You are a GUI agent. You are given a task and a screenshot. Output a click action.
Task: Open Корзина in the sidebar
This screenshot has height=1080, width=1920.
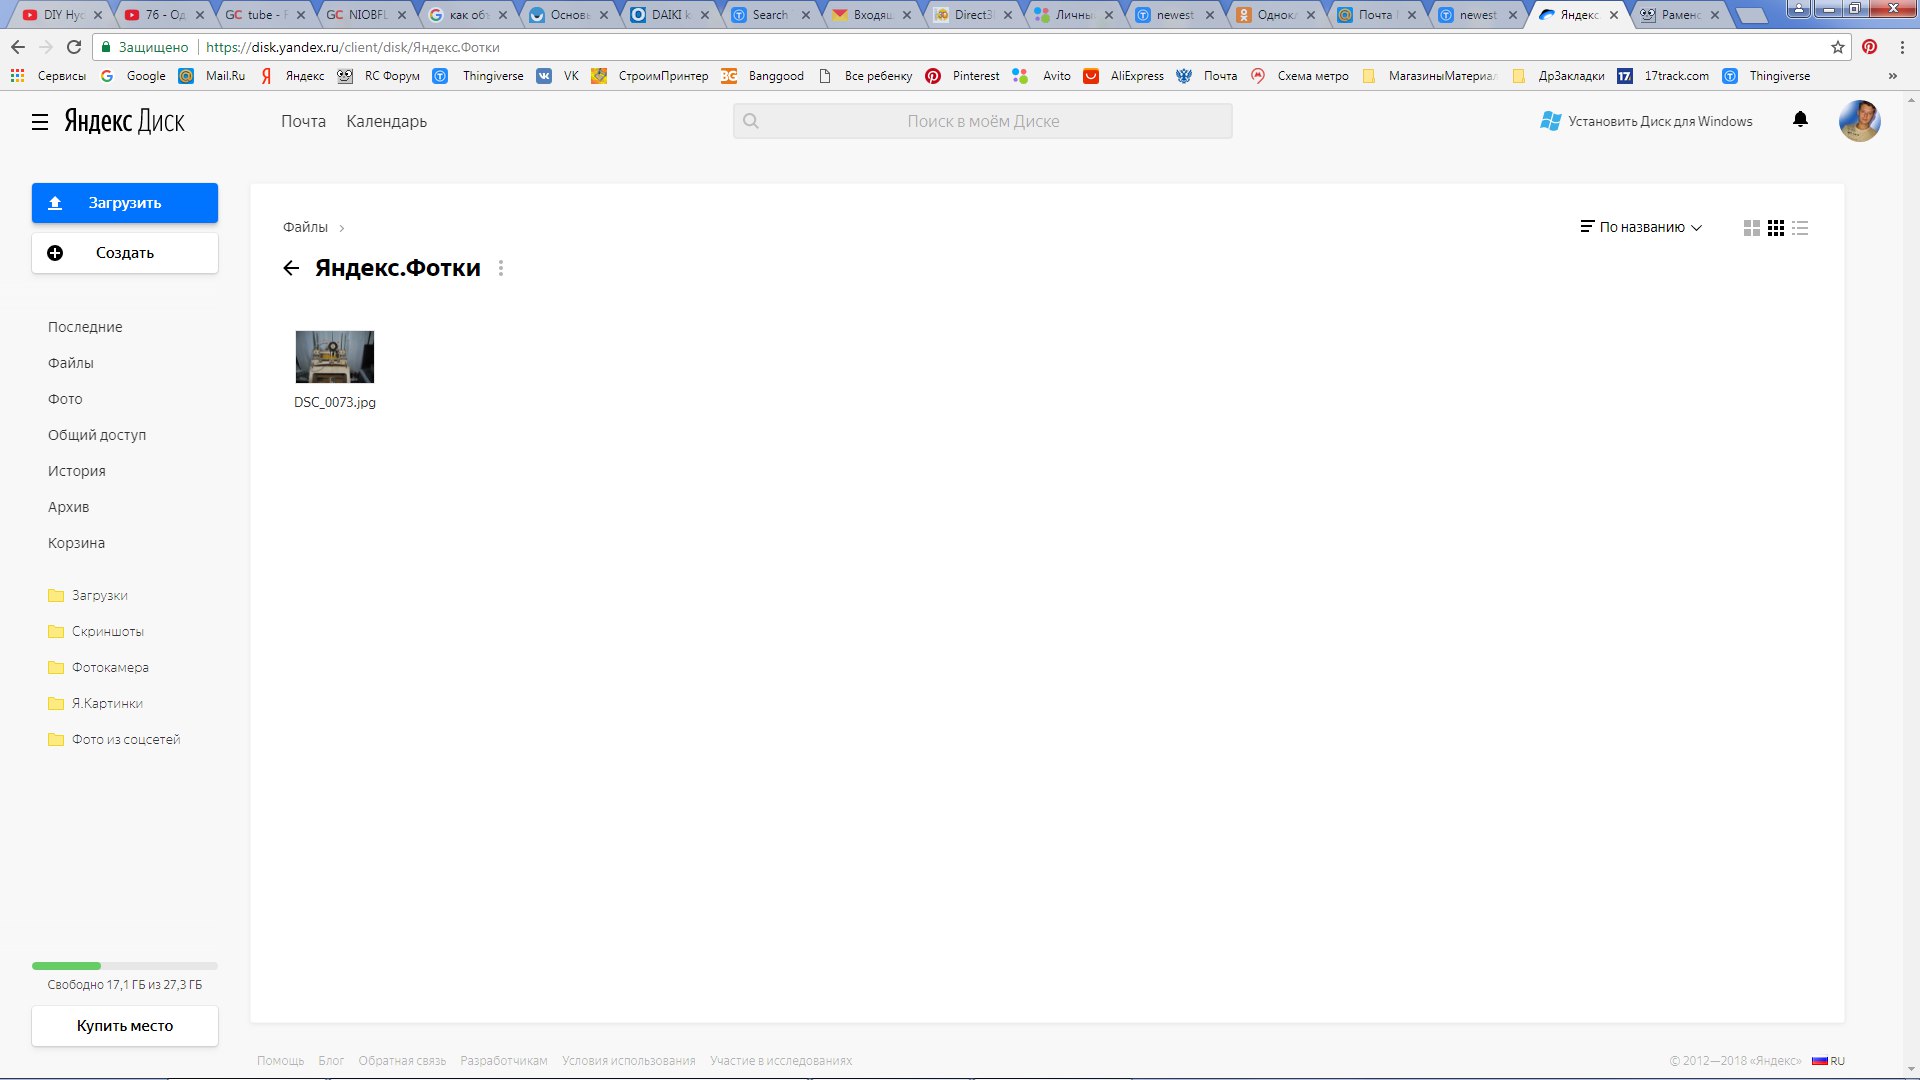tap(76, 543)
